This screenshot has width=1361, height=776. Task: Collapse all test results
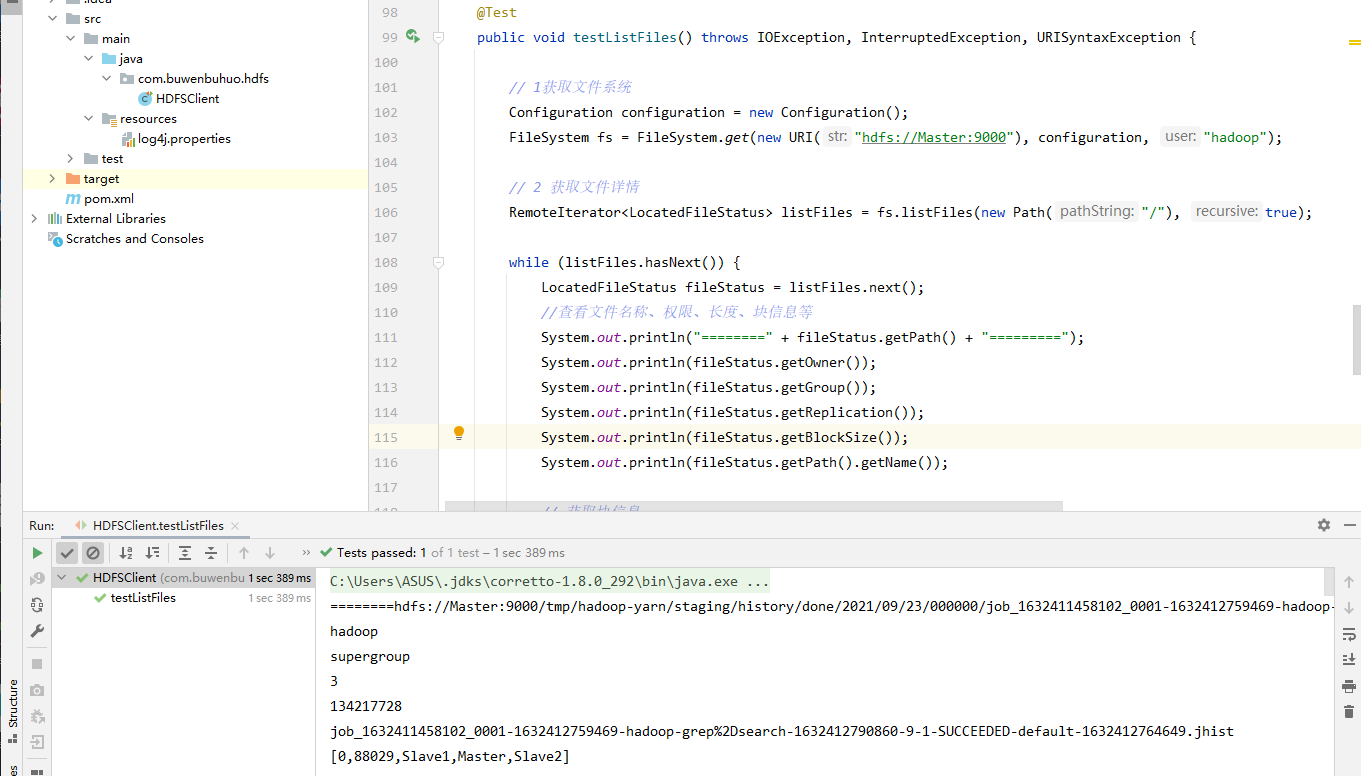(x=211, y=552)
